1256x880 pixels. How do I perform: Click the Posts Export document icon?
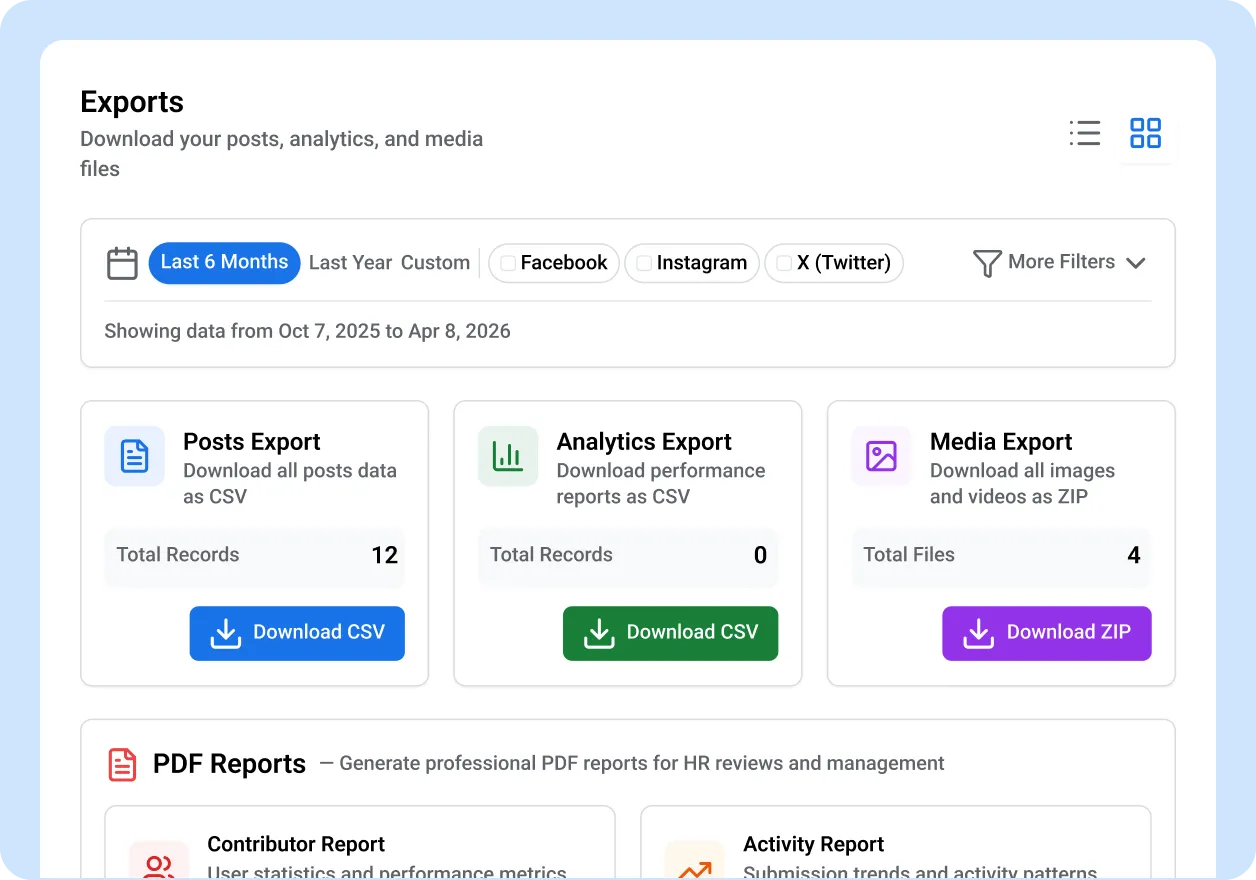[134, 456]
